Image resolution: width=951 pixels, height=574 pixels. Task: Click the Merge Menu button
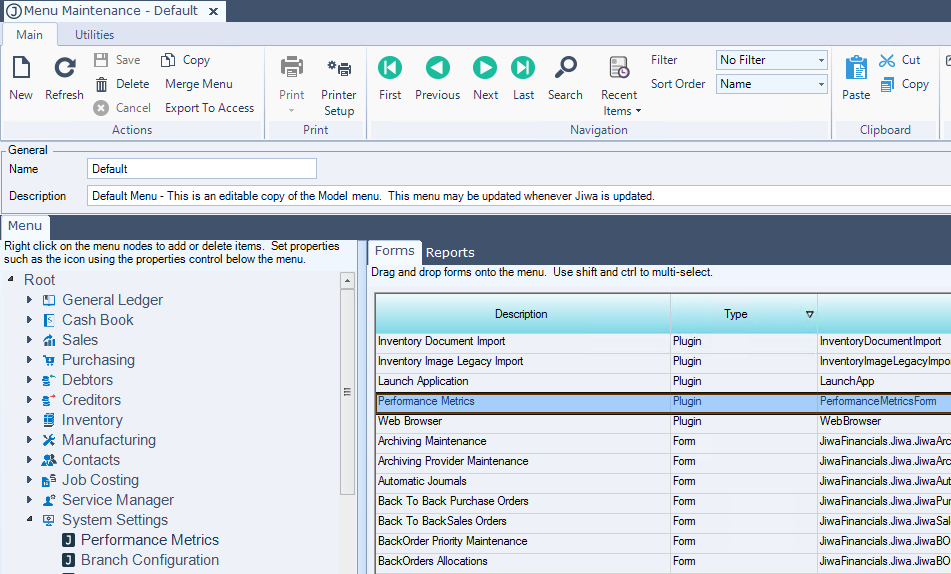point(198,84)
